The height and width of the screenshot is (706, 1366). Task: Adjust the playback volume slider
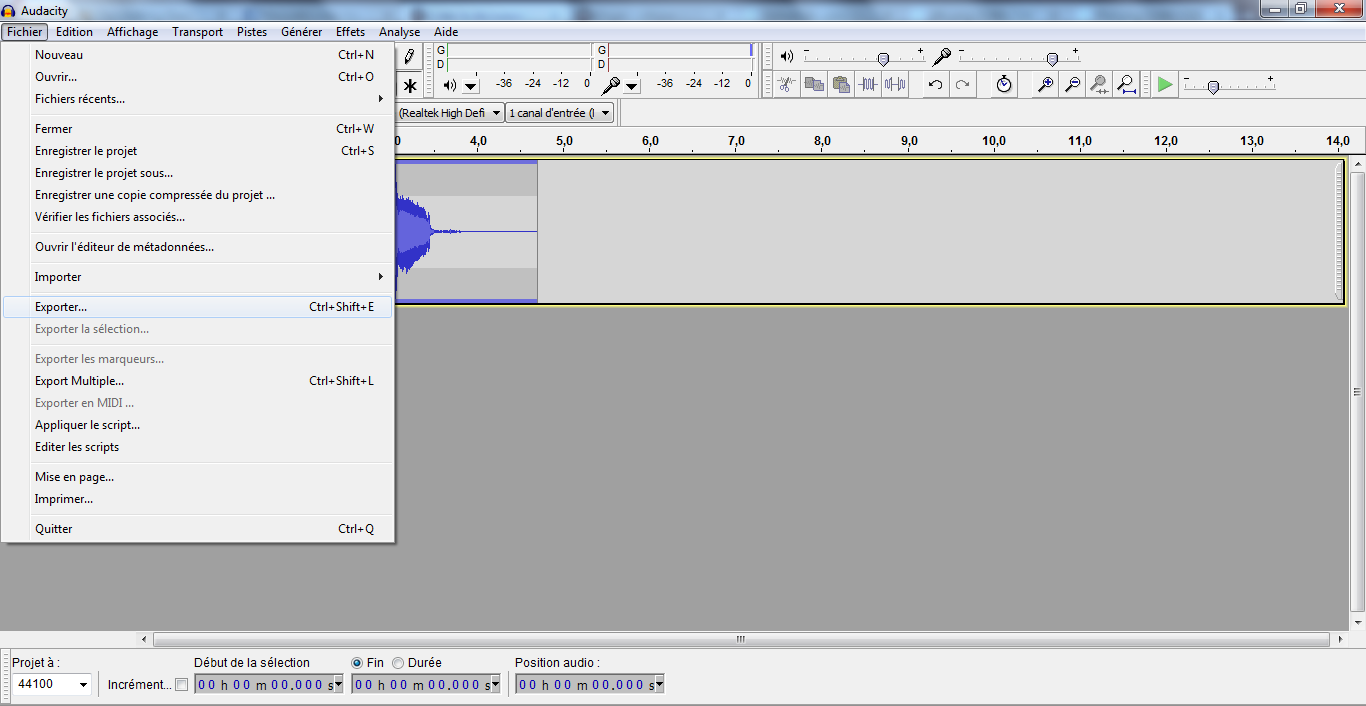[882, 58]
